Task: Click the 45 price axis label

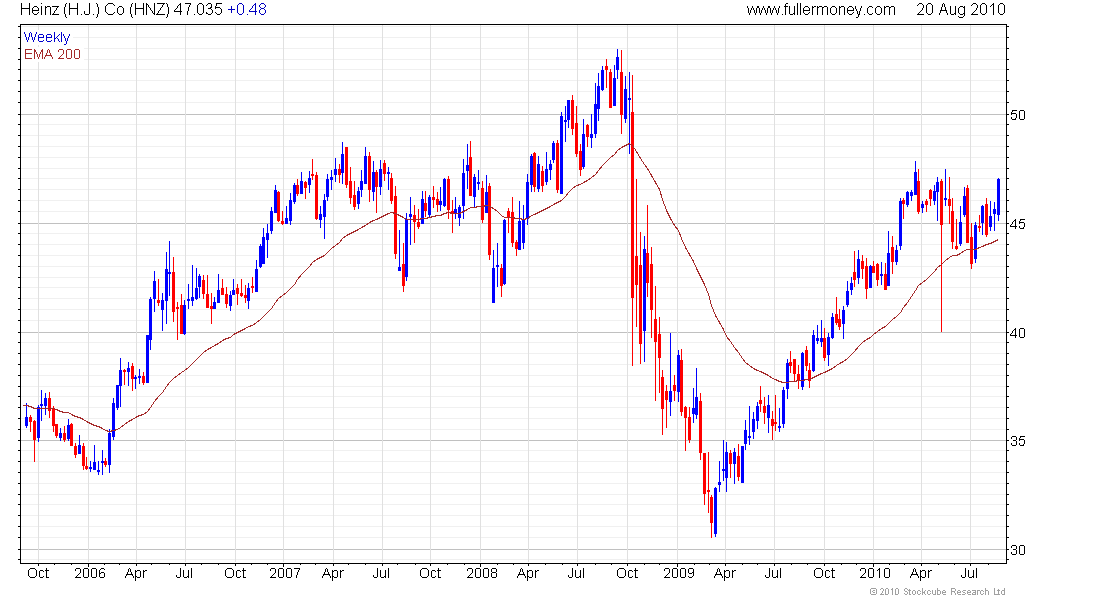Action: [x=1017, y=225]
